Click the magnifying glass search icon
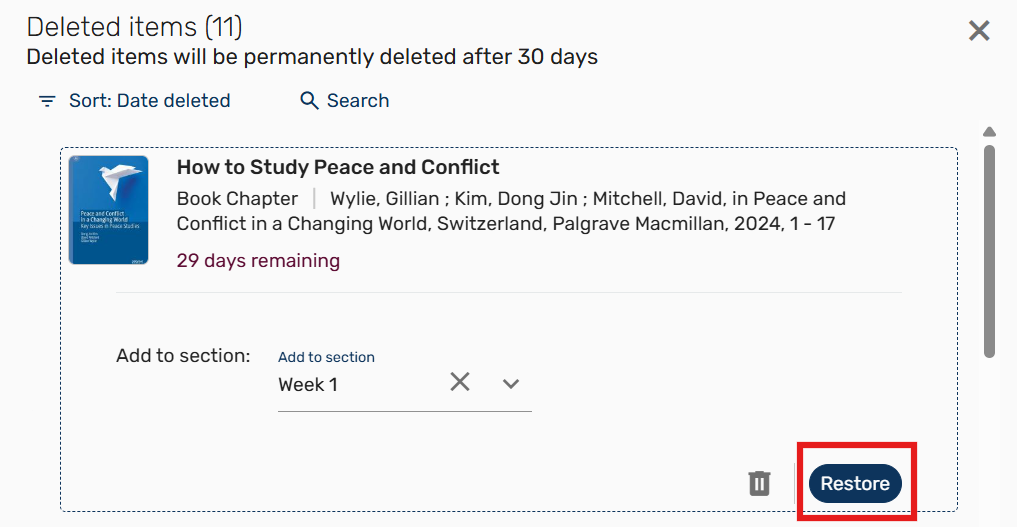The image size is (1017, 527). 310,101
